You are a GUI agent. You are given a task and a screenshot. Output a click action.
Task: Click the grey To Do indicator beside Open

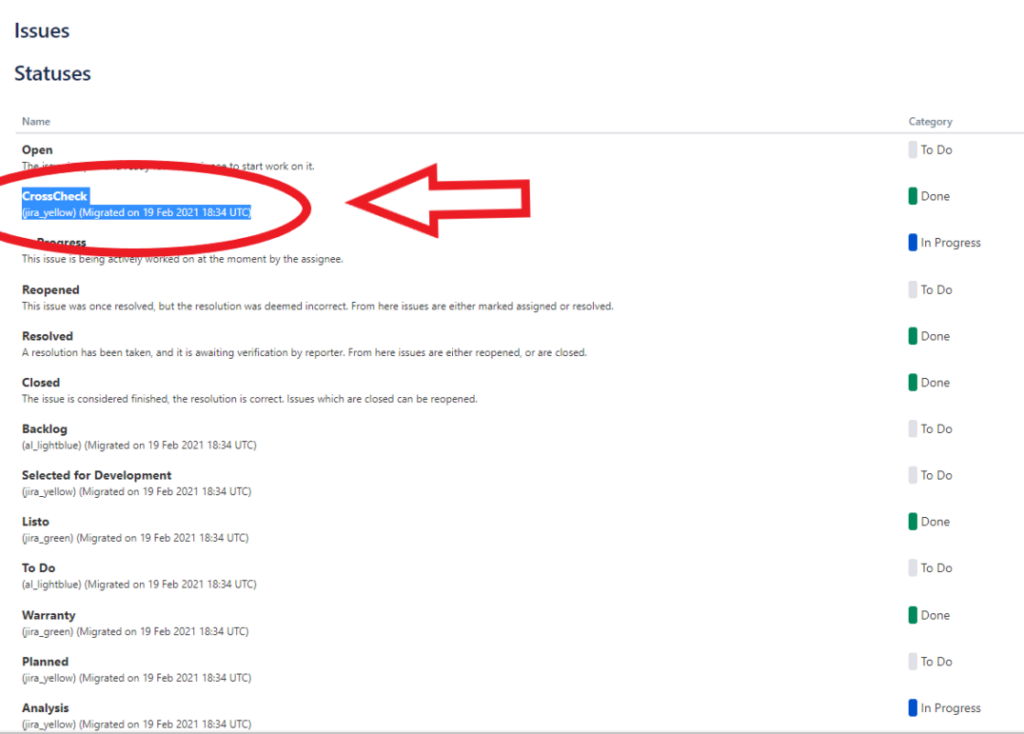tap(914, 149)
